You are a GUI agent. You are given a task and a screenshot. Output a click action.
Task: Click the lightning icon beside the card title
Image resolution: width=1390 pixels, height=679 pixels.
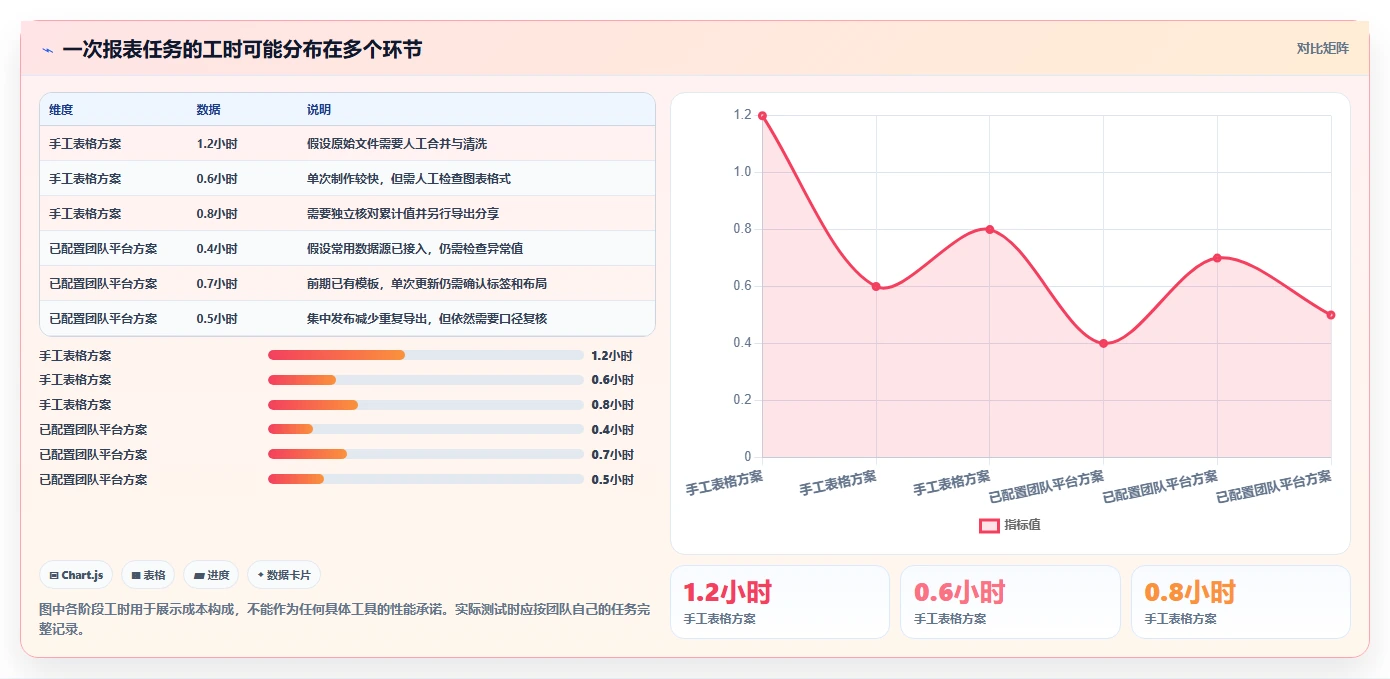47,49
